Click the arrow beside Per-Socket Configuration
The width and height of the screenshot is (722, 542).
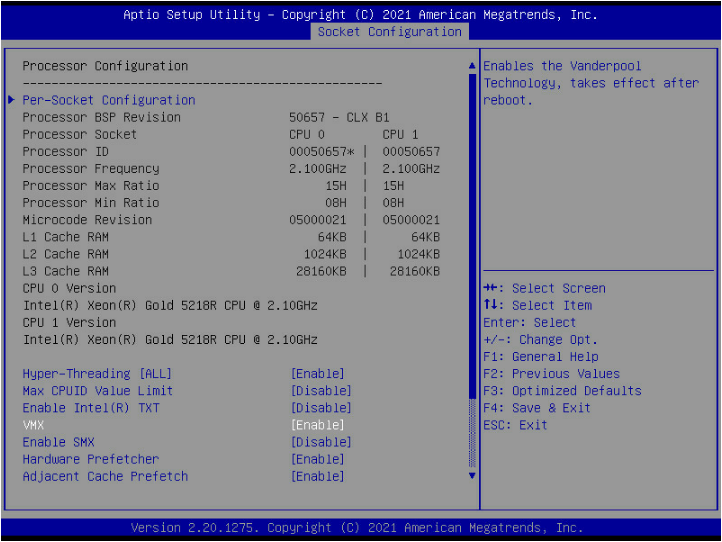(12, 100)
